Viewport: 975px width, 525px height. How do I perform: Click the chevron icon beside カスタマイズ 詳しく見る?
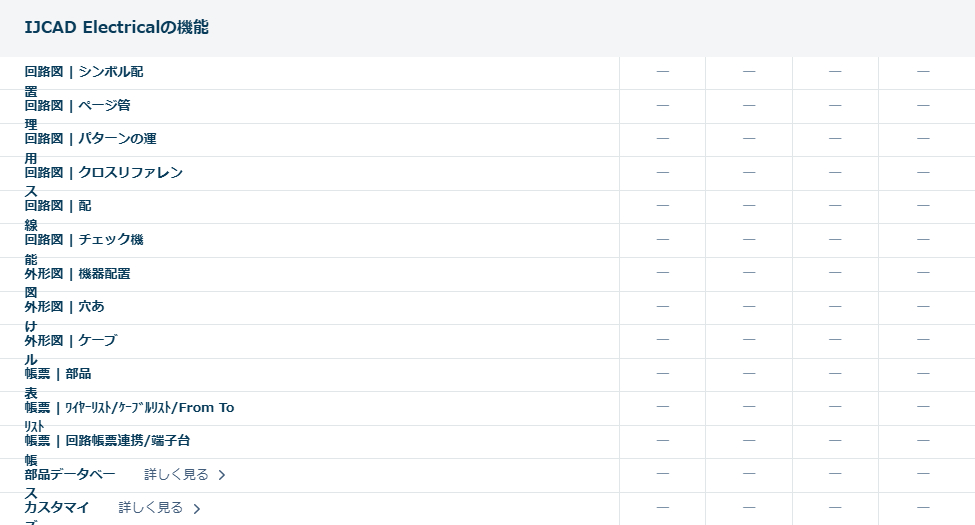pyautogui.click(x=197, y=509)
